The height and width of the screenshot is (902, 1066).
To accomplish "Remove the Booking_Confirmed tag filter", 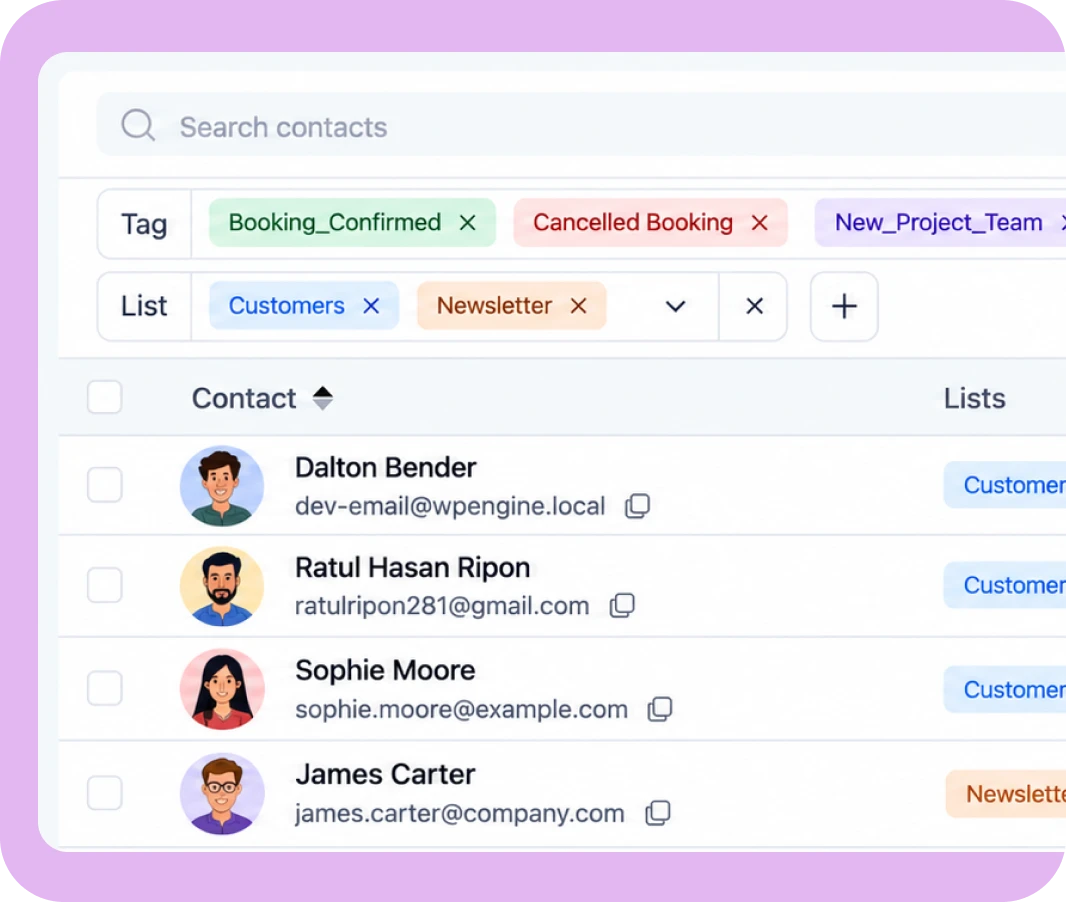I will pyautogui.click(x=467, y=223).
